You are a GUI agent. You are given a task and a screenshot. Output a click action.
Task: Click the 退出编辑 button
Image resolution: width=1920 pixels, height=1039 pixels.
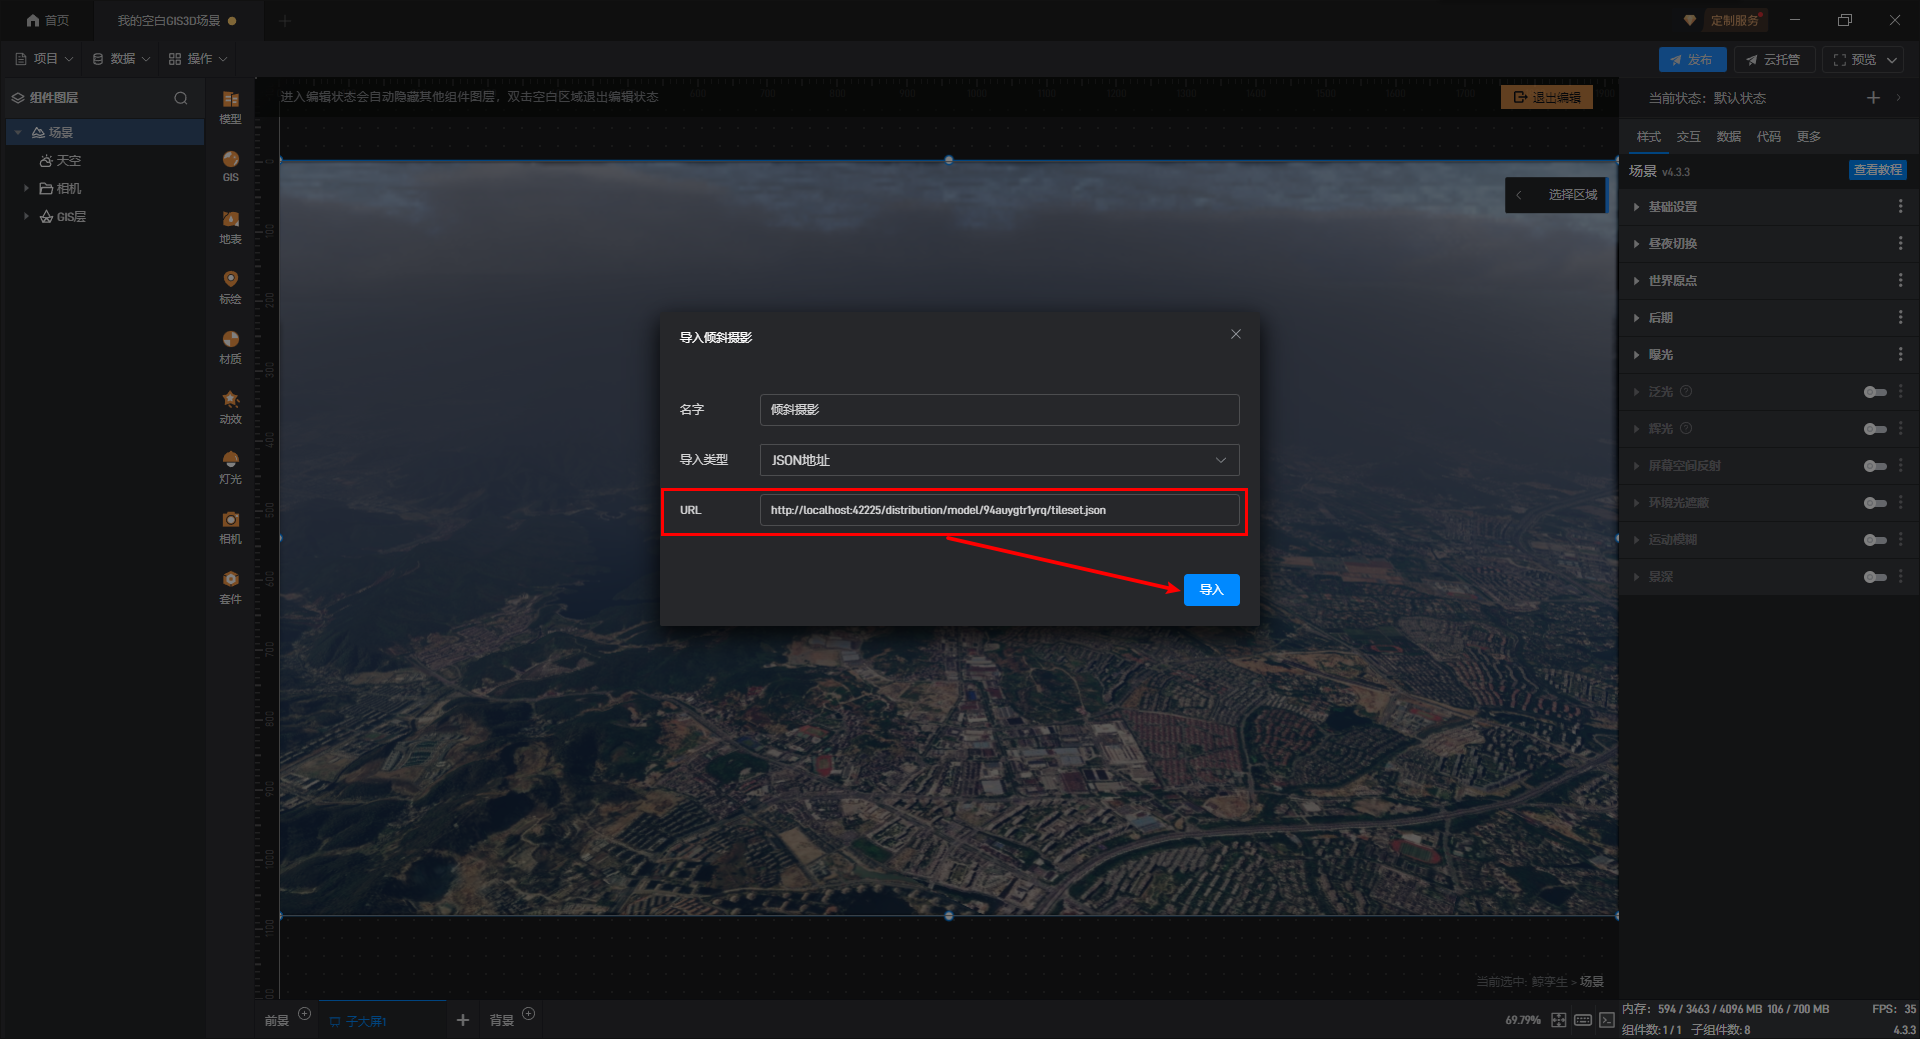pos(1546,97)
